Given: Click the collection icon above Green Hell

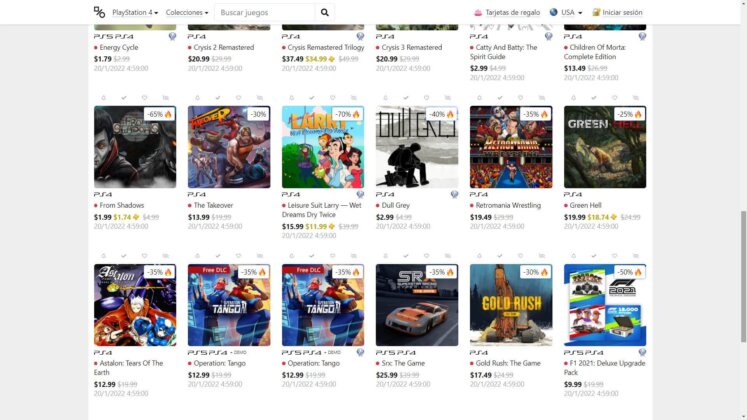Looking at the screenshot, I should click(x=636, y=98).
